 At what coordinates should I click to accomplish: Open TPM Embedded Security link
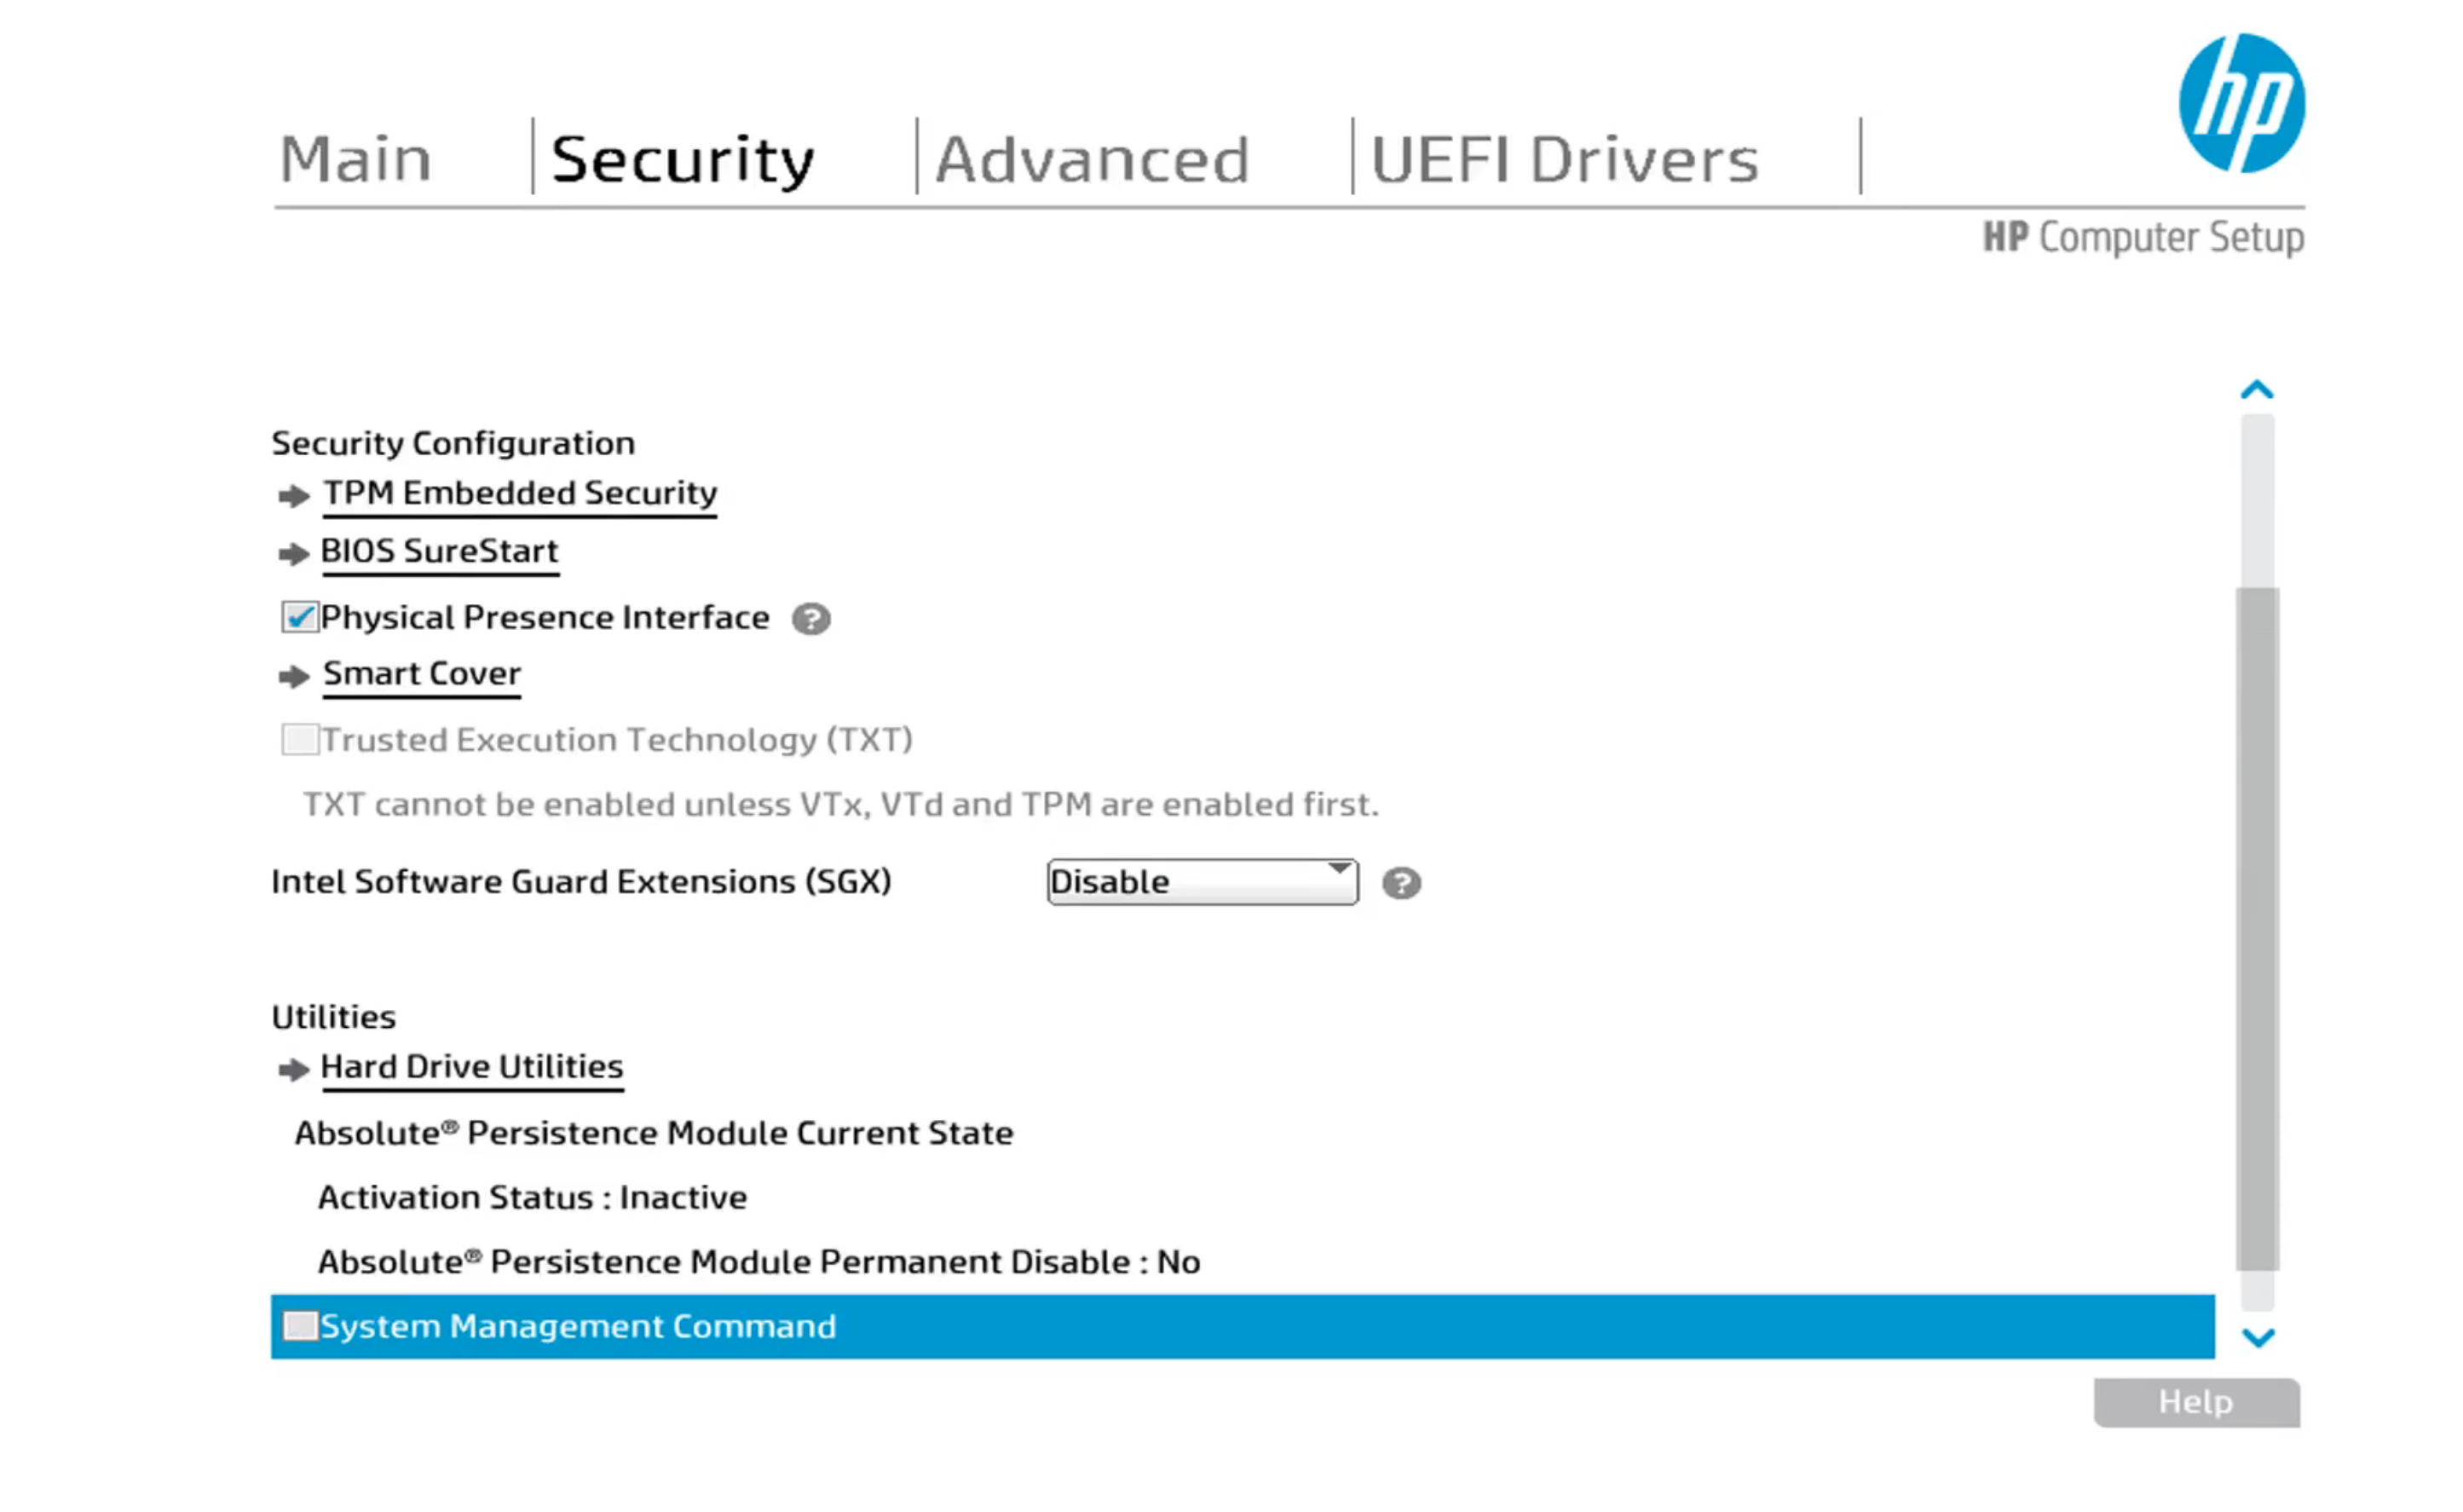520,493
